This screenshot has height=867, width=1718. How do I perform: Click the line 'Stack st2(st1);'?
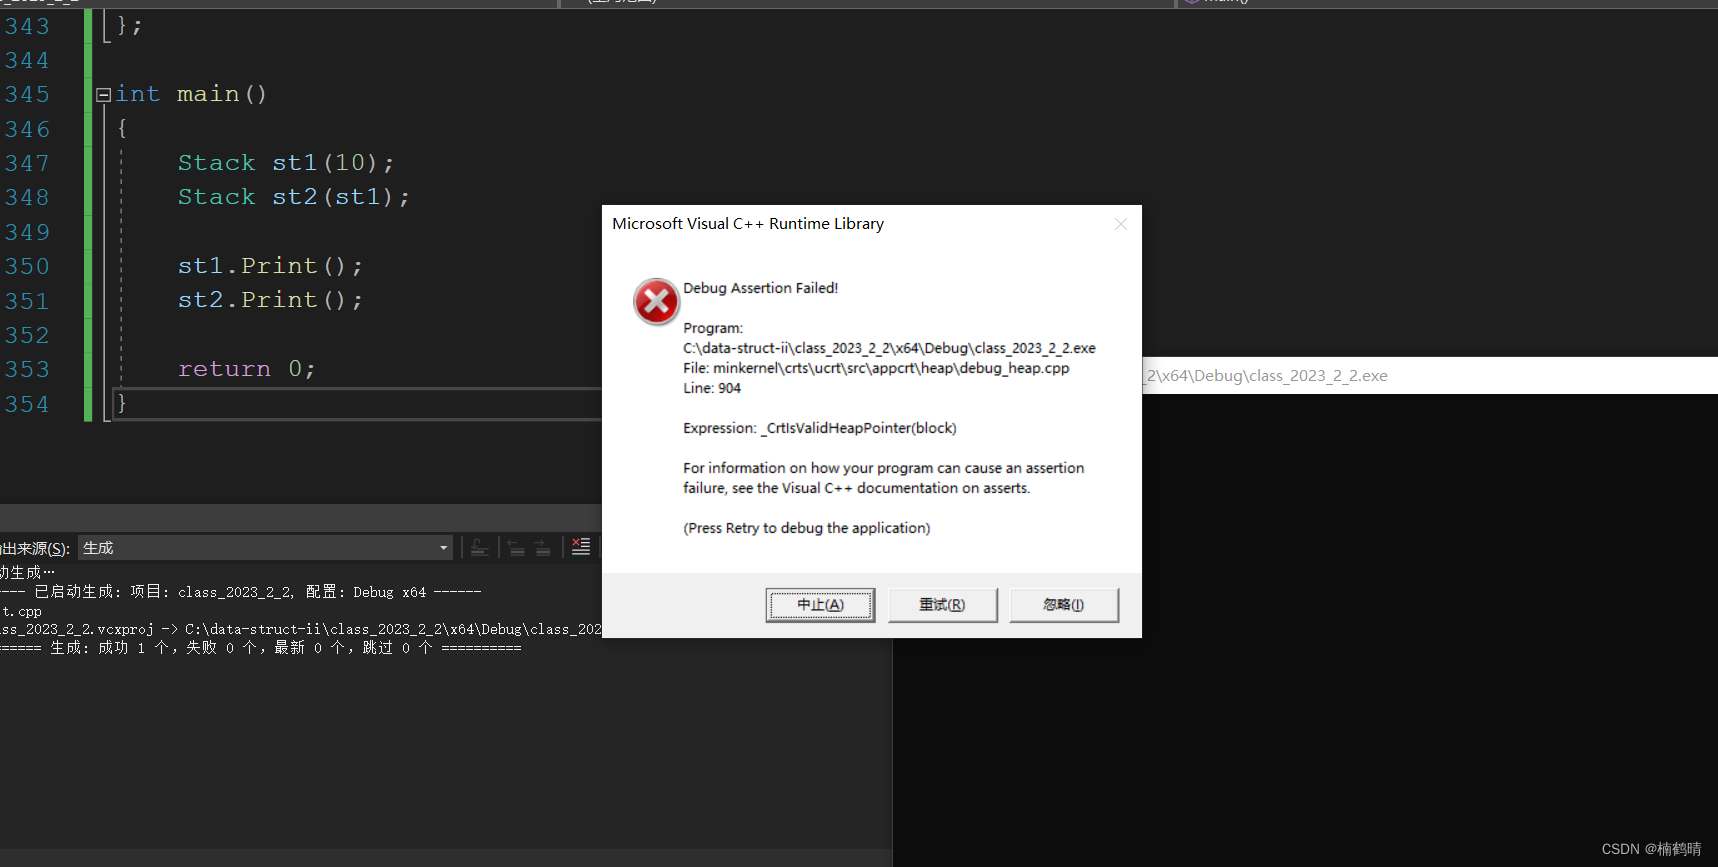(294, 197)
